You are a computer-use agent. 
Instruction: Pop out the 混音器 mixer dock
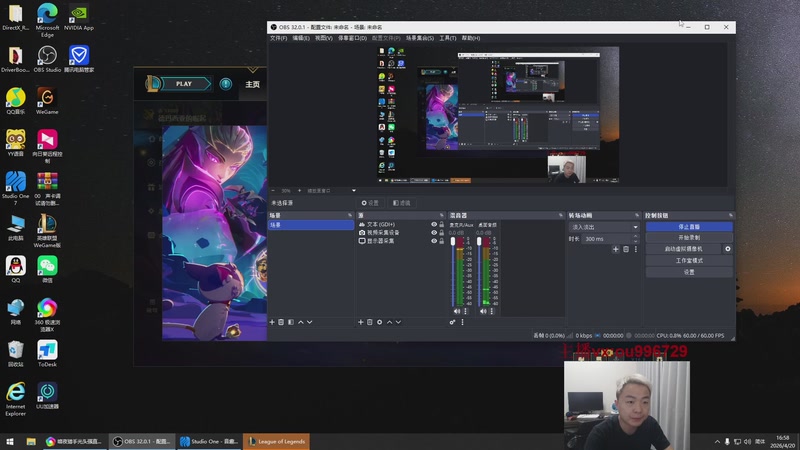[561, 215]
